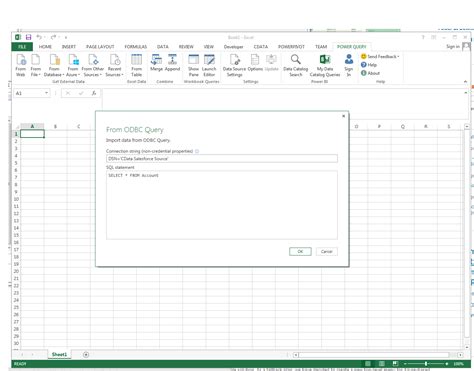Open the FILE tab

(x=22, y=47)
